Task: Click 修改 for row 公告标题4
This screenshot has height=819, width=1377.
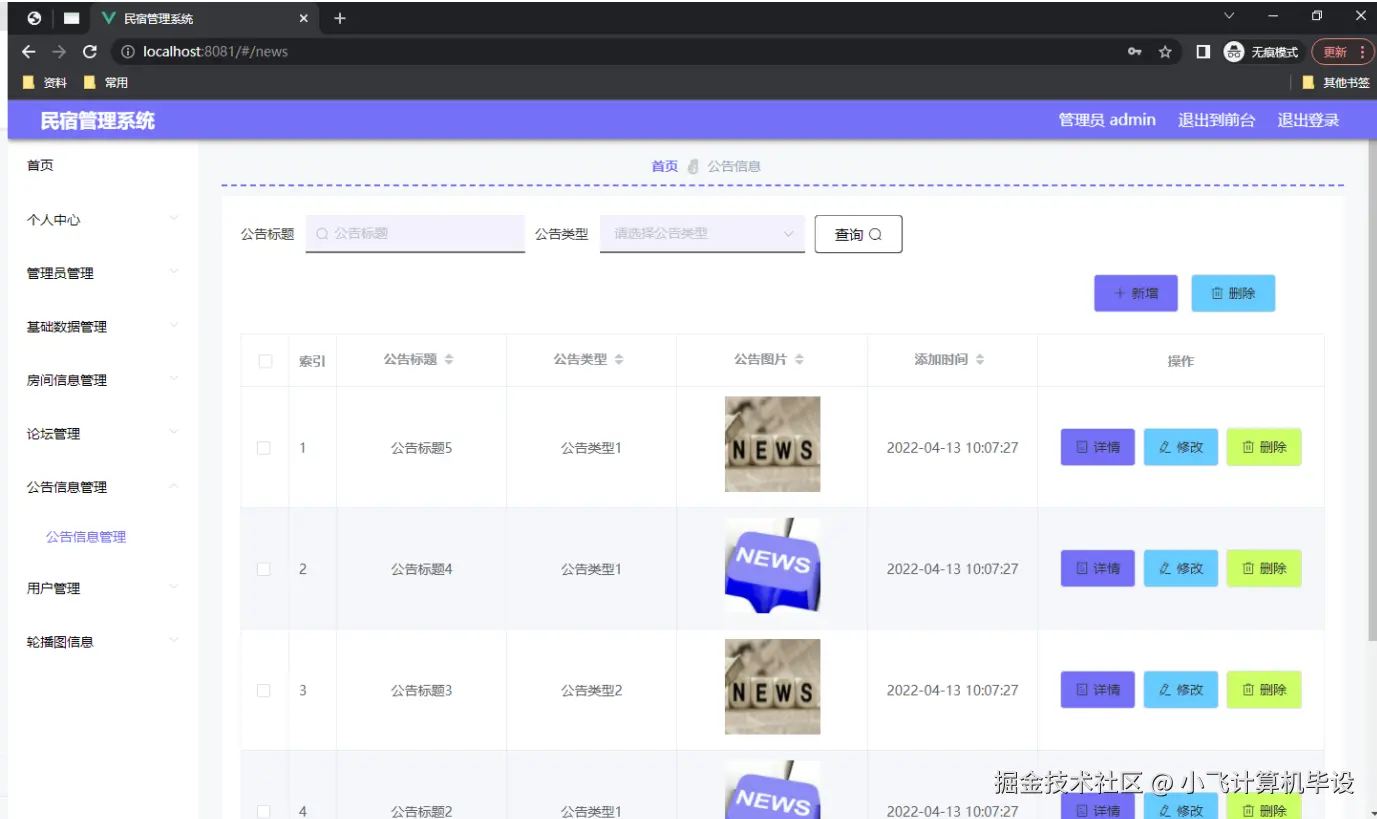Action: click(x=1181, y=568)
